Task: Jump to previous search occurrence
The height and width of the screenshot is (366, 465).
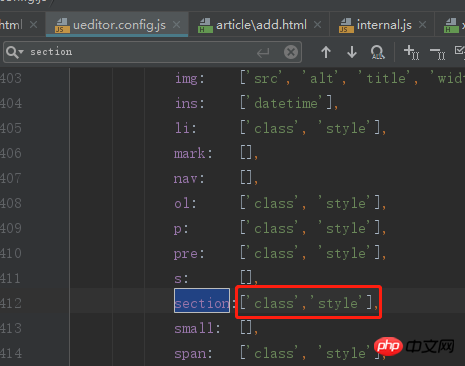Action: pyautogui.click(x=326, y=52)
